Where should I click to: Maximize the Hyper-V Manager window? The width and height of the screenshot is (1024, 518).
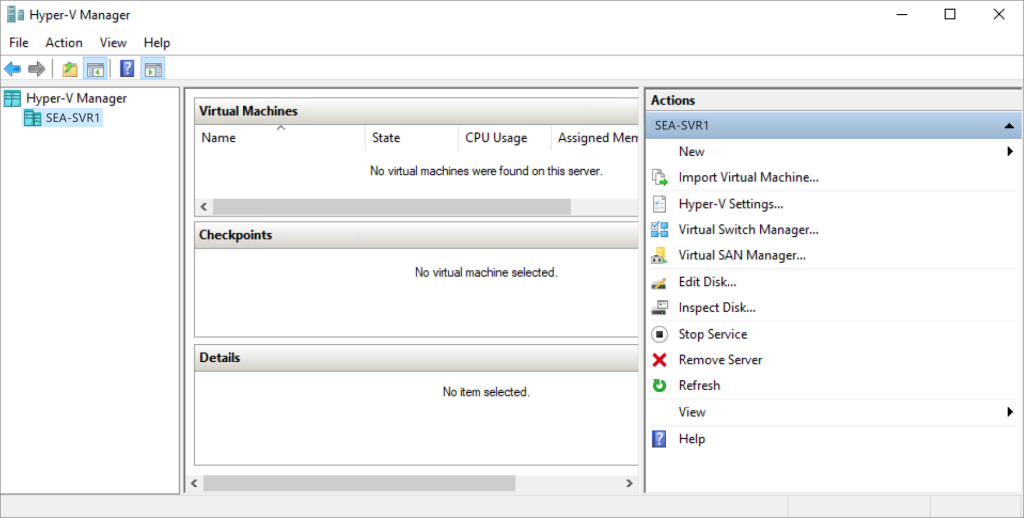tap(950, 14)
